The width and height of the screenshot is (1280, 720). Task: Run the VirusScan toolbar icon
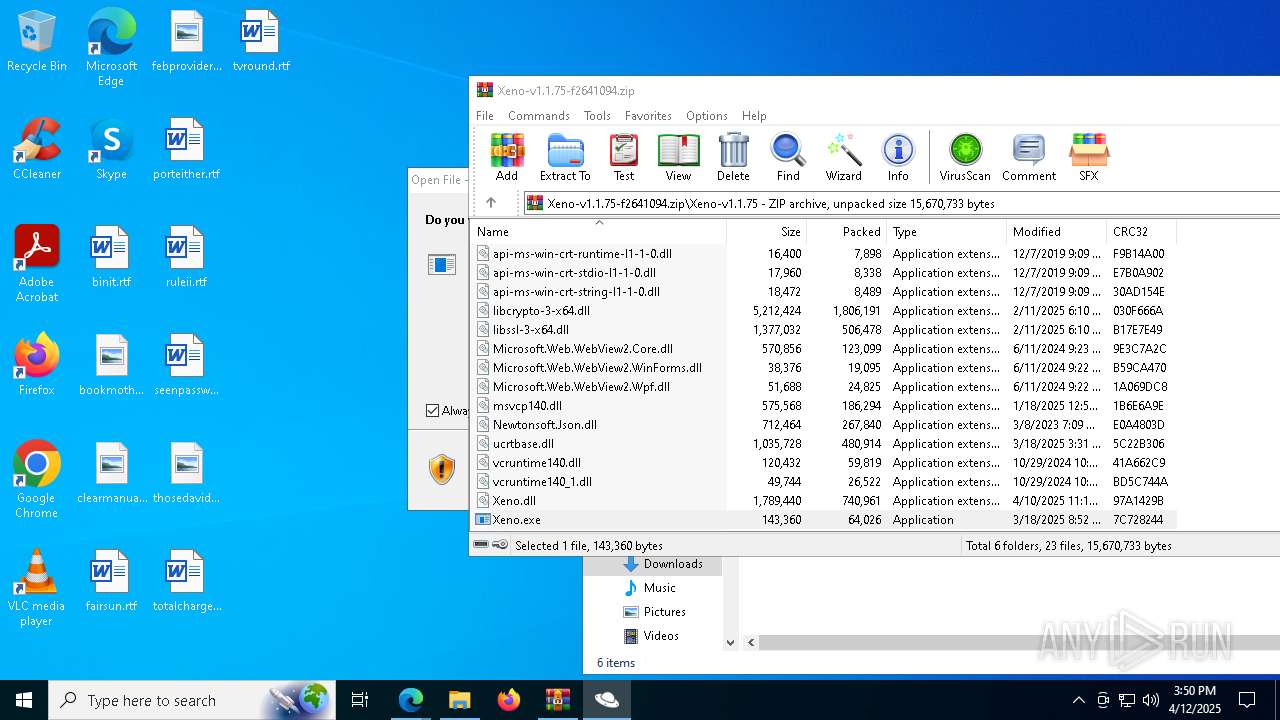[x=965, y=158]
